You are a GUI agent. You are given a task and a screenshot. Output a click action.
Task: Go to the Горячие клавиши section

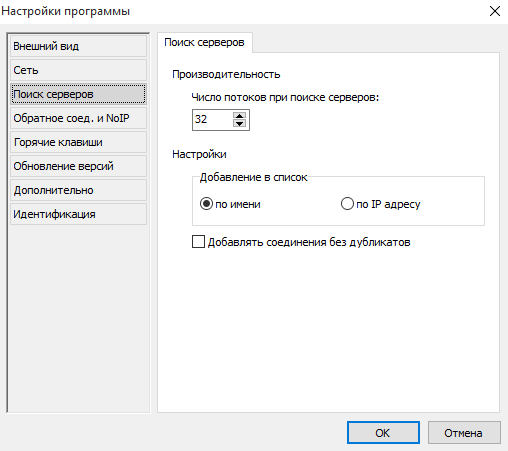[x=78, y=142]
